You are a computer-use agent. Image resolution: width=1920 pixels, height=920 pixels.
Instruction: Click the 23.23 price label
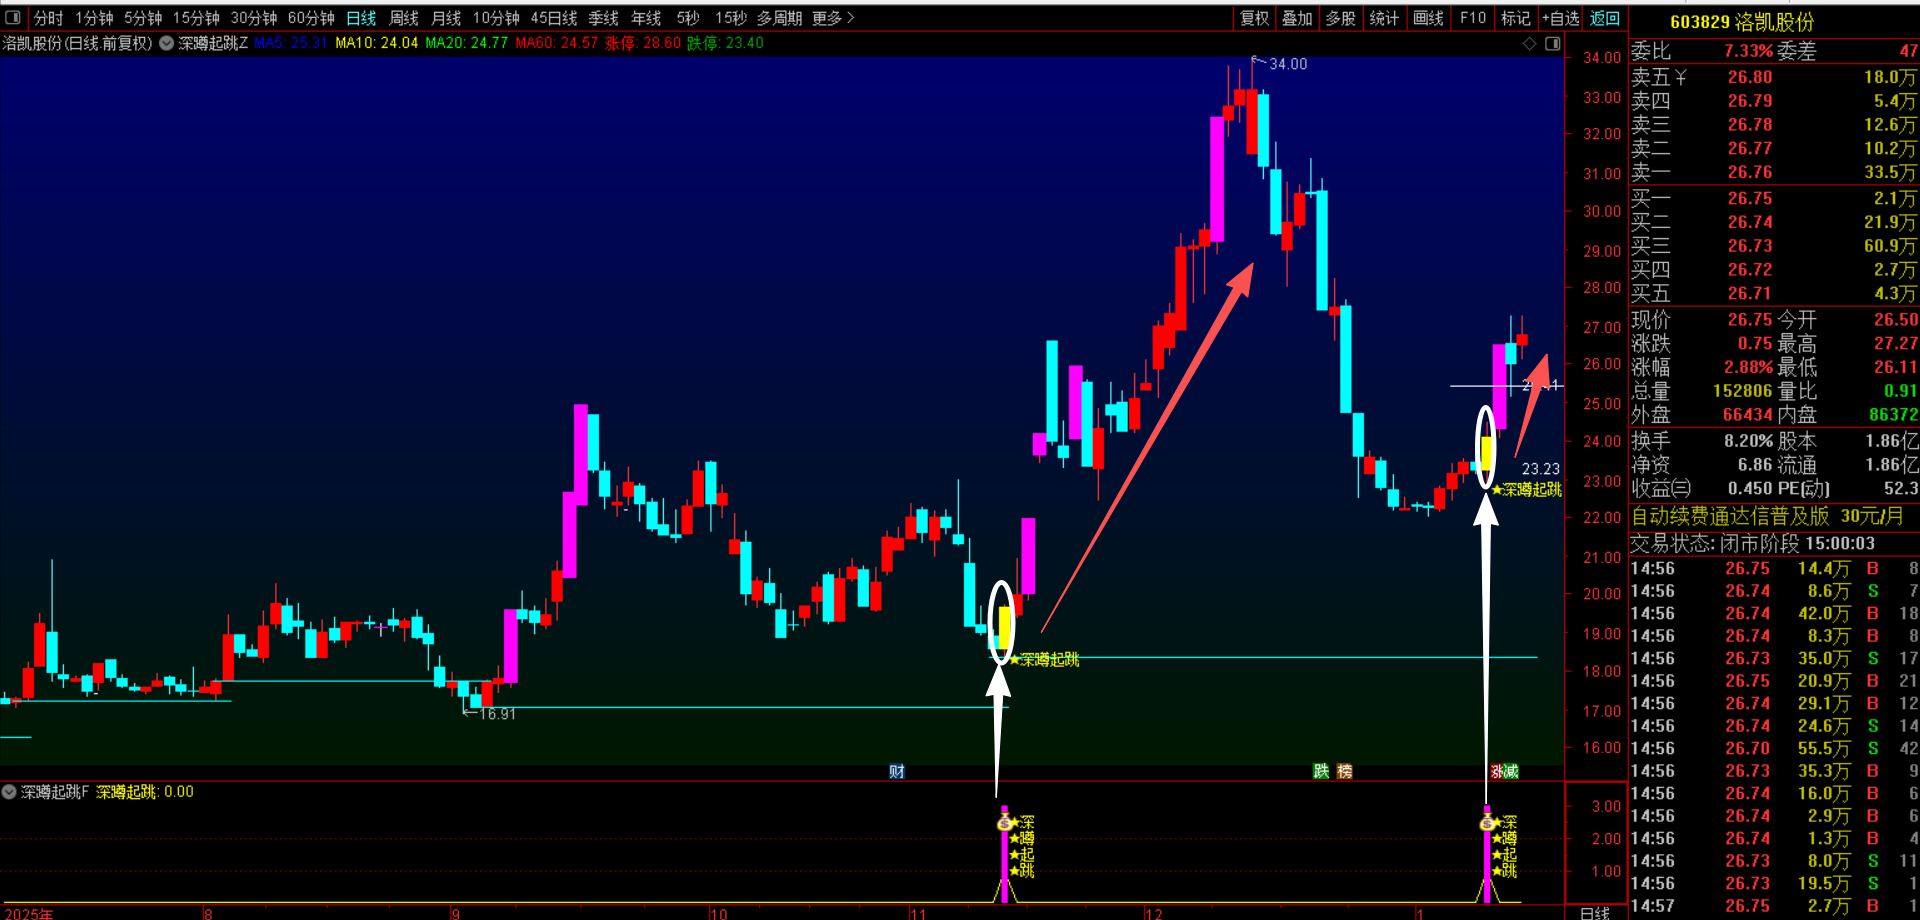(1540, 468)
